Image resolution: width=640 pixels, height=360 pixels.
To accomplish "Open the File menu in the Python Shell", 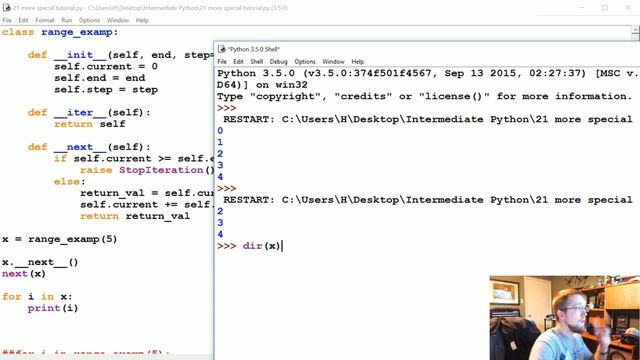I will (x=222, y=62).
